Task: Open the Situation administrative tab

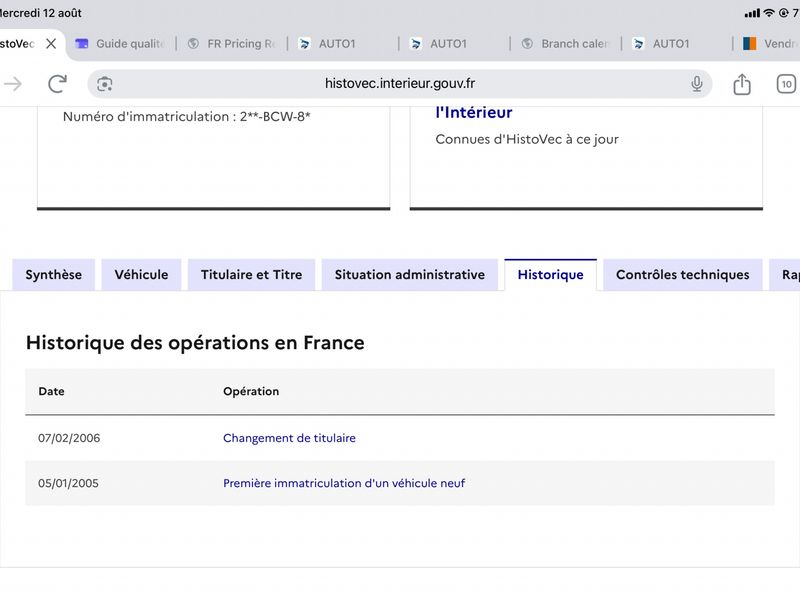Action: pos(410,275)
